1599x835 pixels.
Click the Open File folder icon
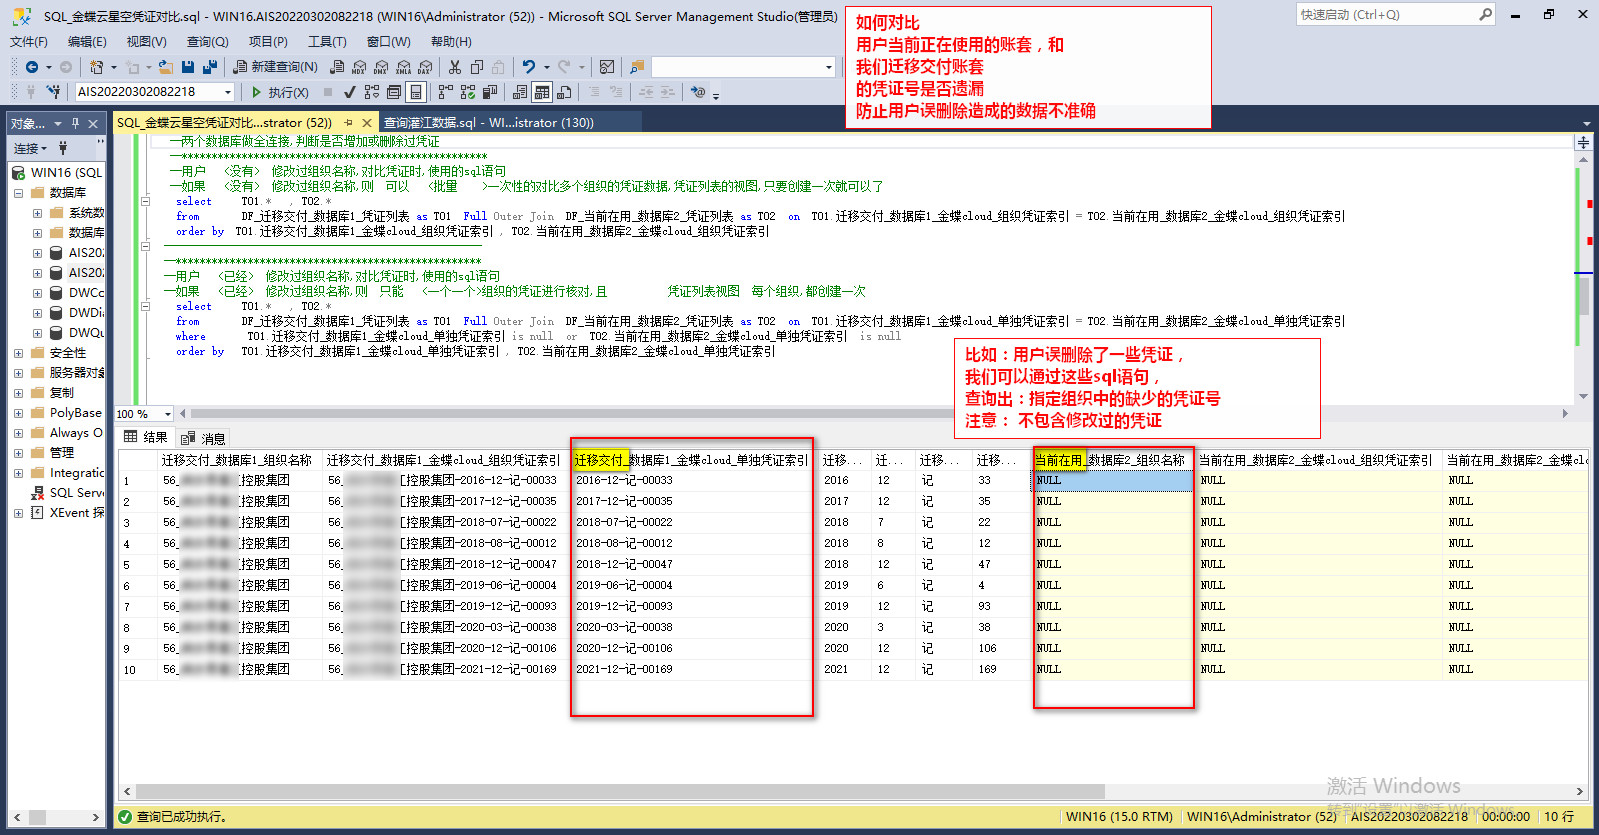coord(165,67)
